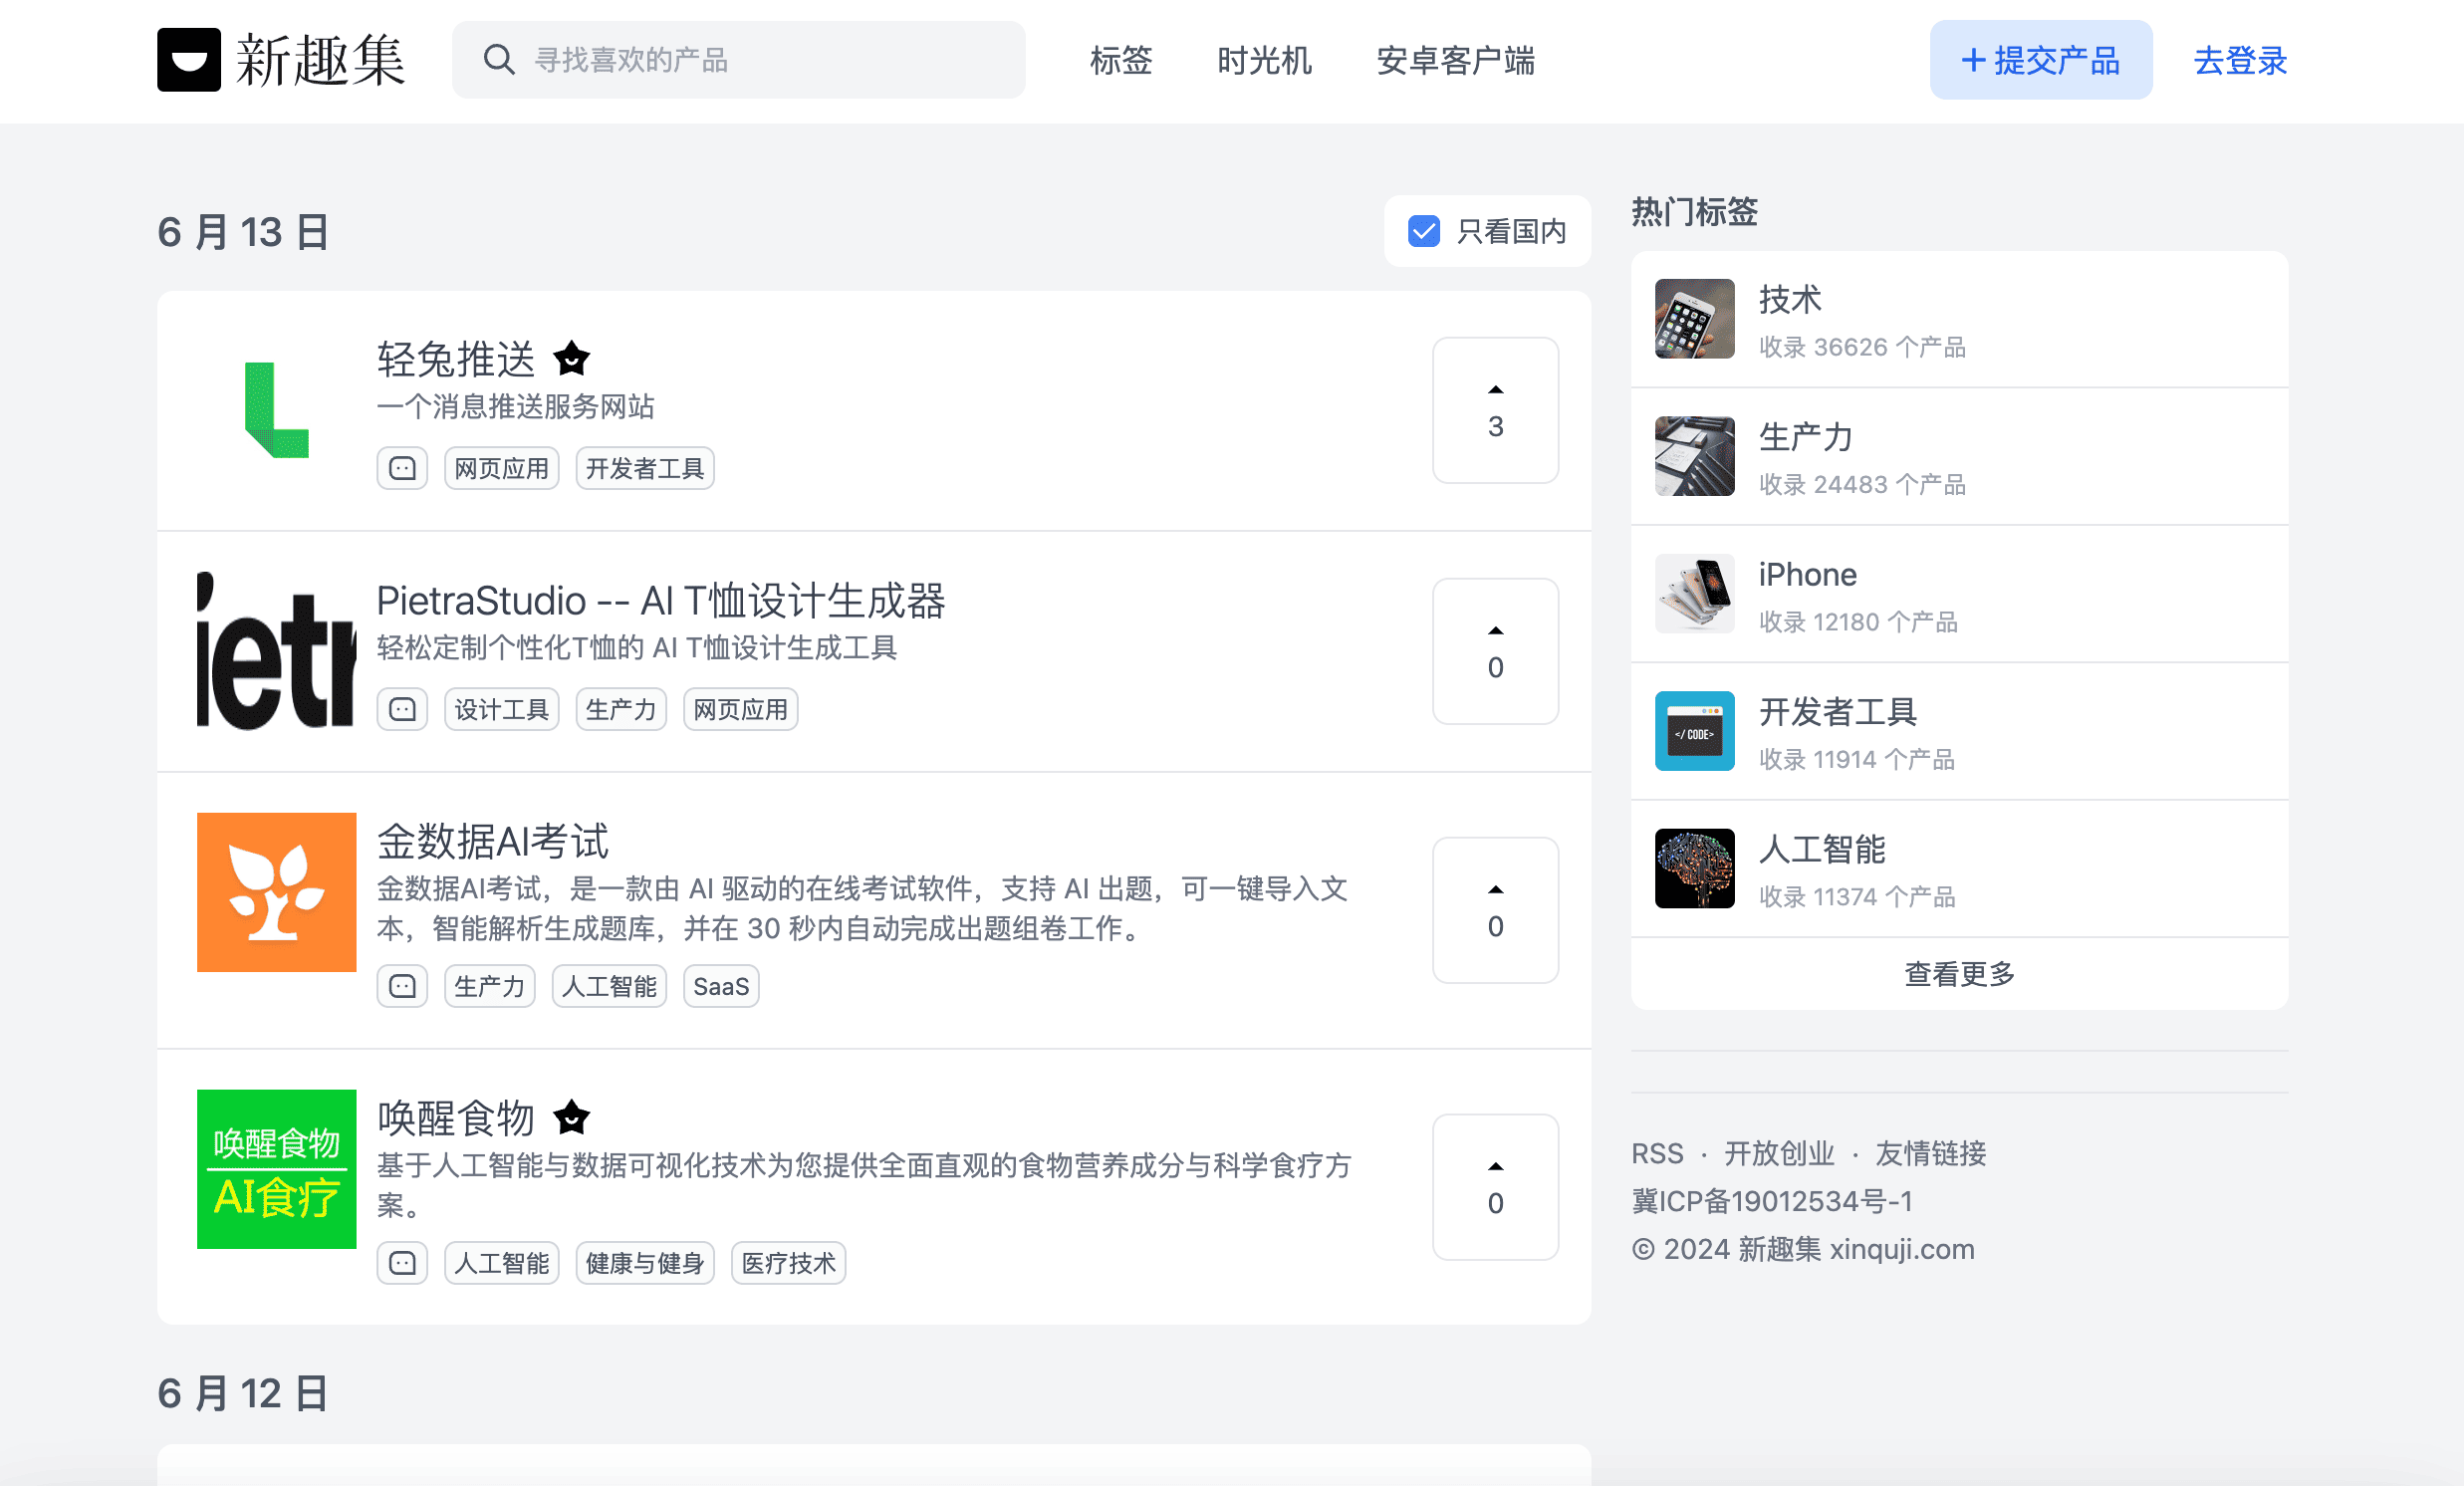Open the 标签 navigation item
Viewport: 2464px width, 1486px height.
point(1121,60)
